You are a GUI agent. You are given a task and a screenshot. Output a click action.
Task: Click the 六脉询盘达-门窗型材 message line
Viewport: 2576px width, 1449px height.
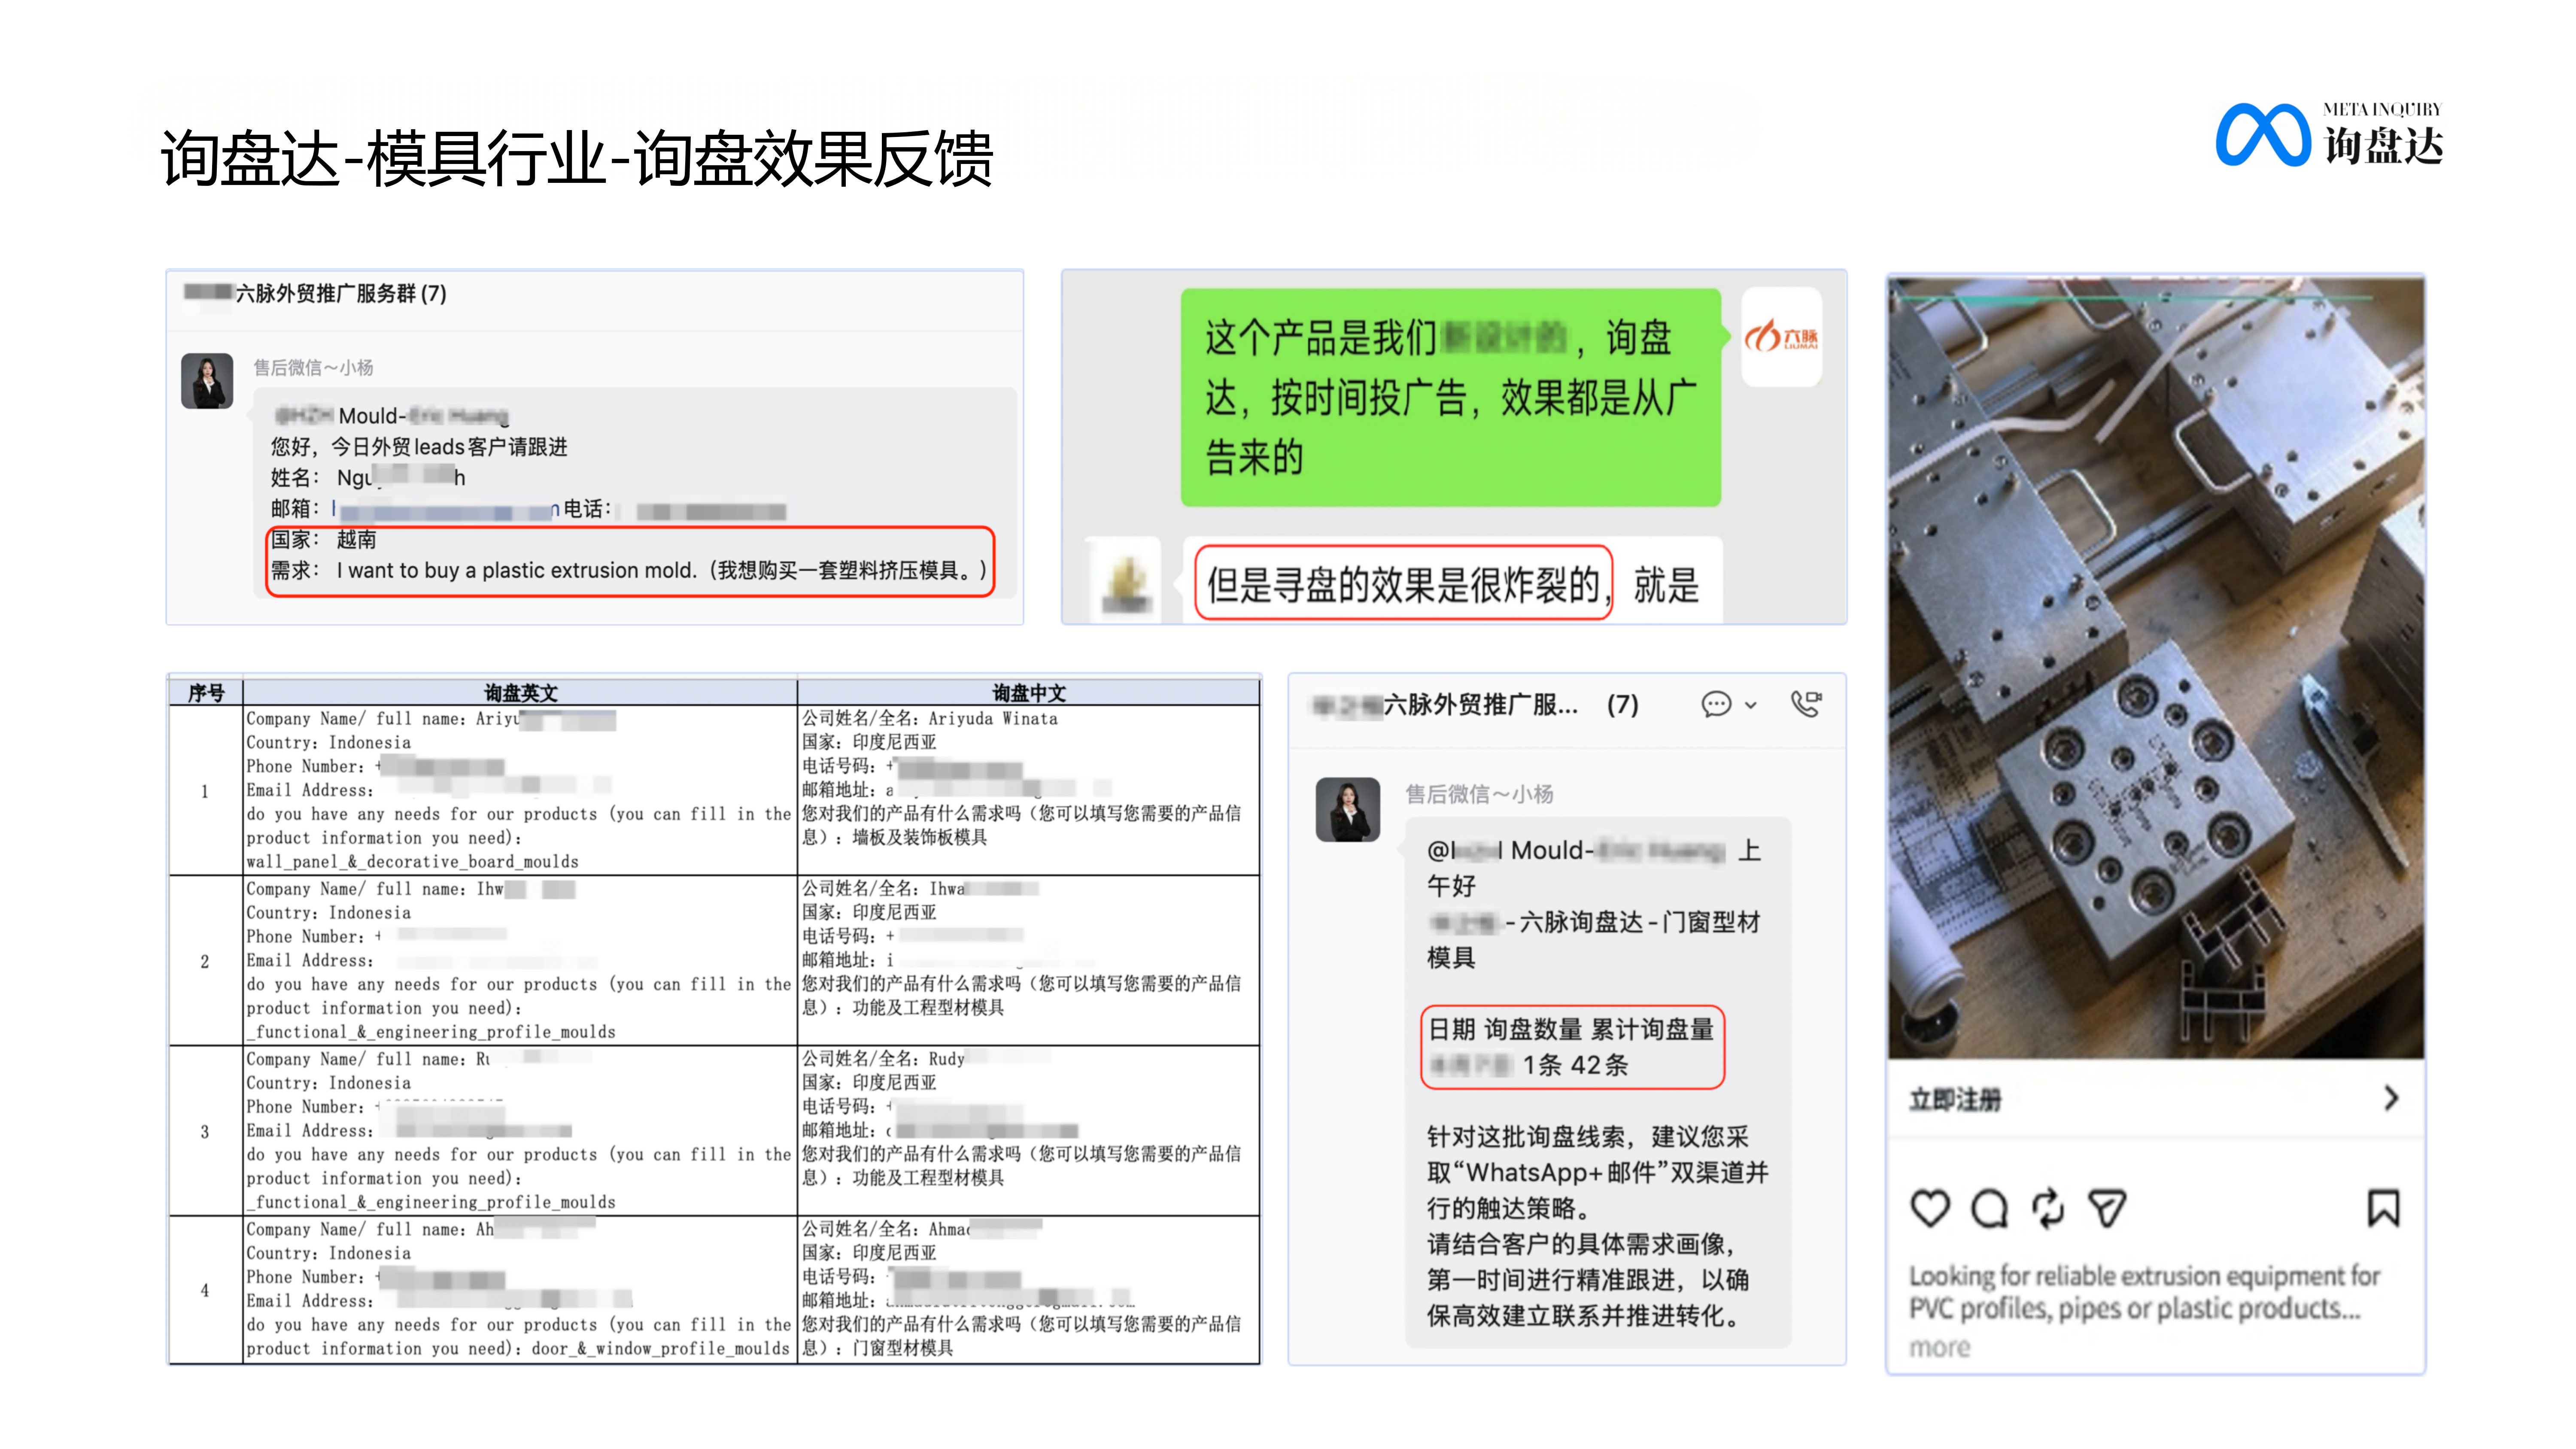pos(1594,939)
